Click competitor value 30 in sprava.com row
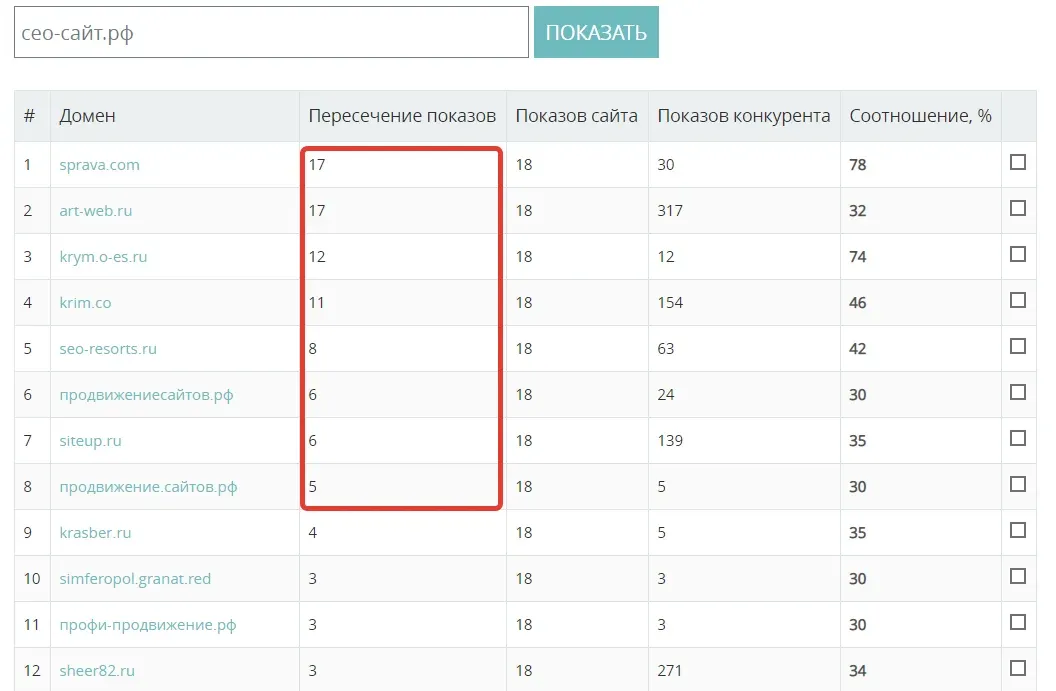 point(665,165)
